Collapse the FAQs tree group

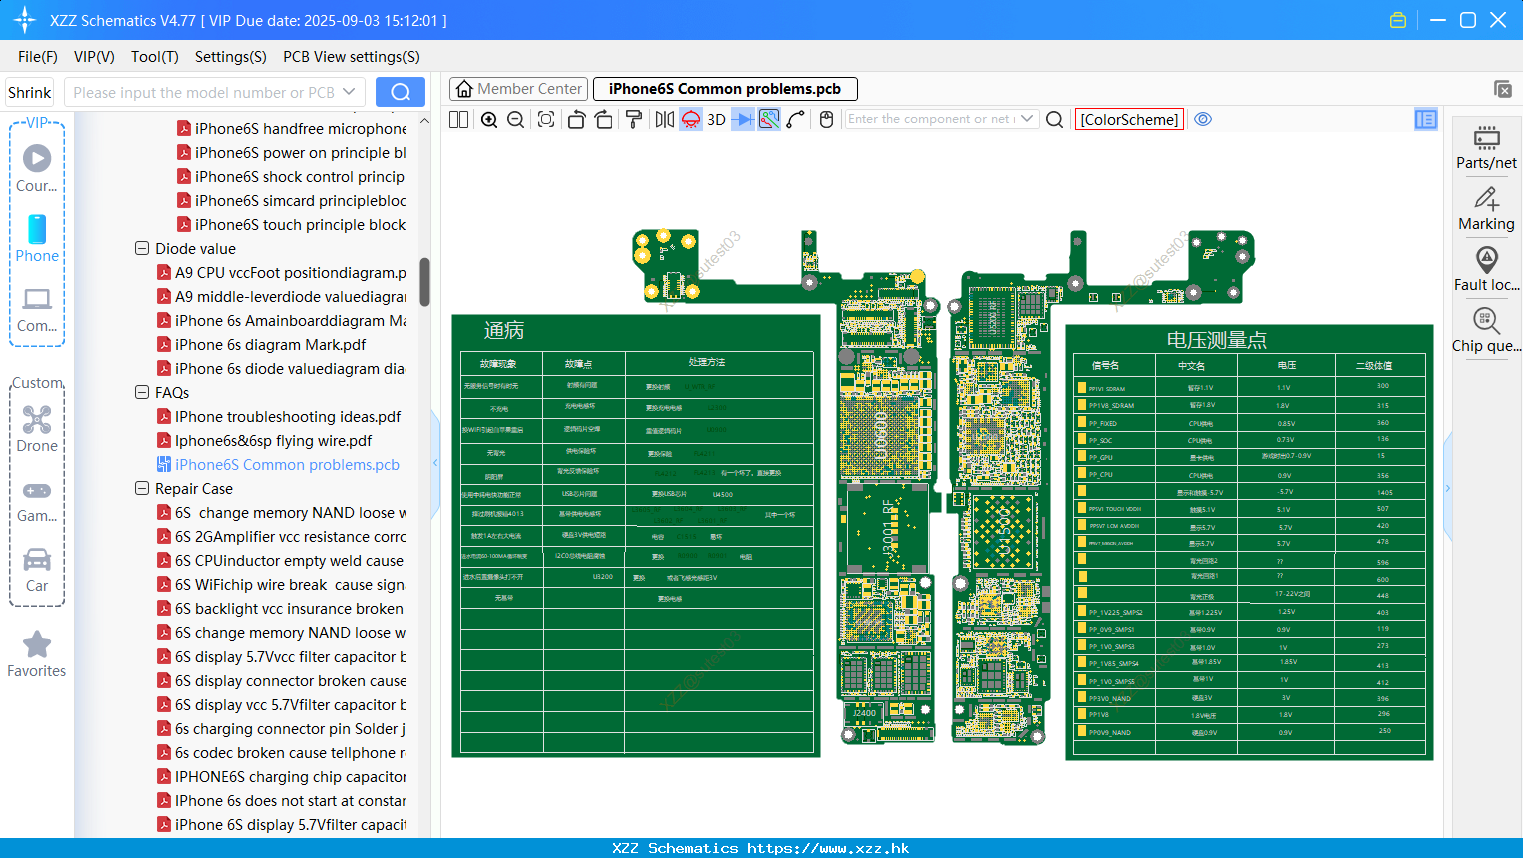142,392
